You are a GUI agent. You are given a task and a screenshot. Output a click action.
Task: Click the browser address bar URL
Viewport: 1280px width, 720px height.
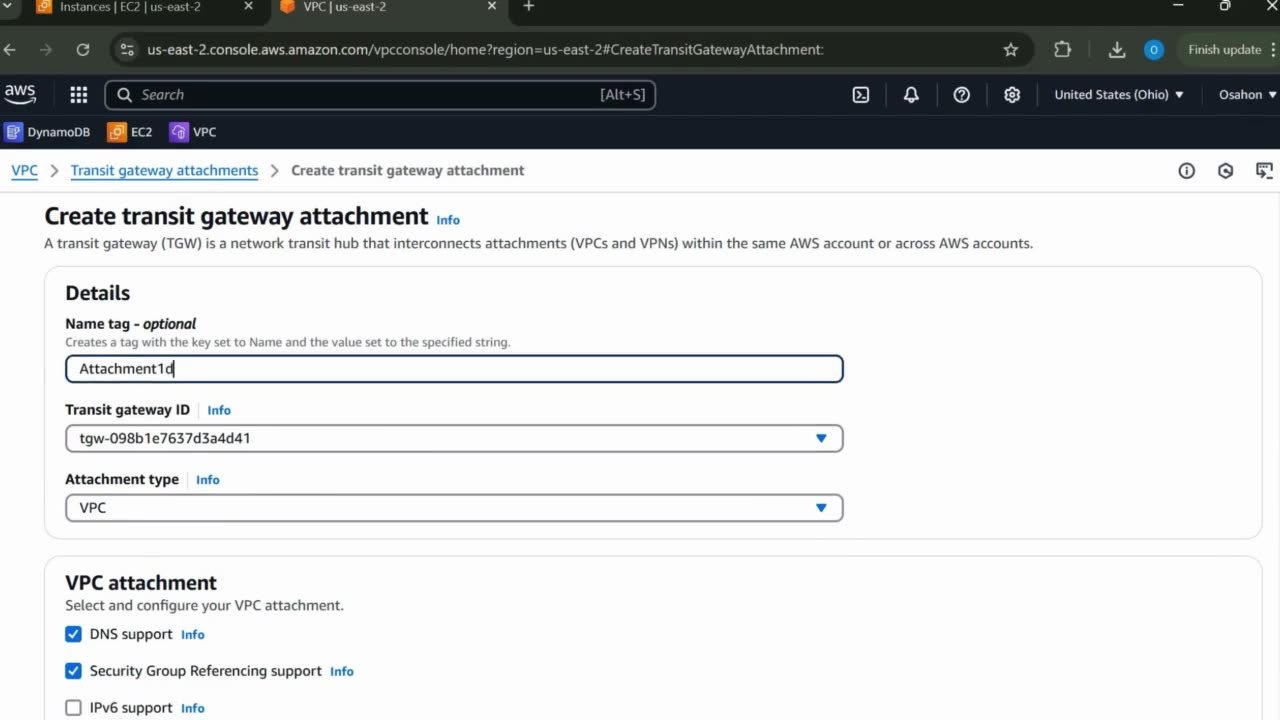pyautogui.click(x=485, y=49)
